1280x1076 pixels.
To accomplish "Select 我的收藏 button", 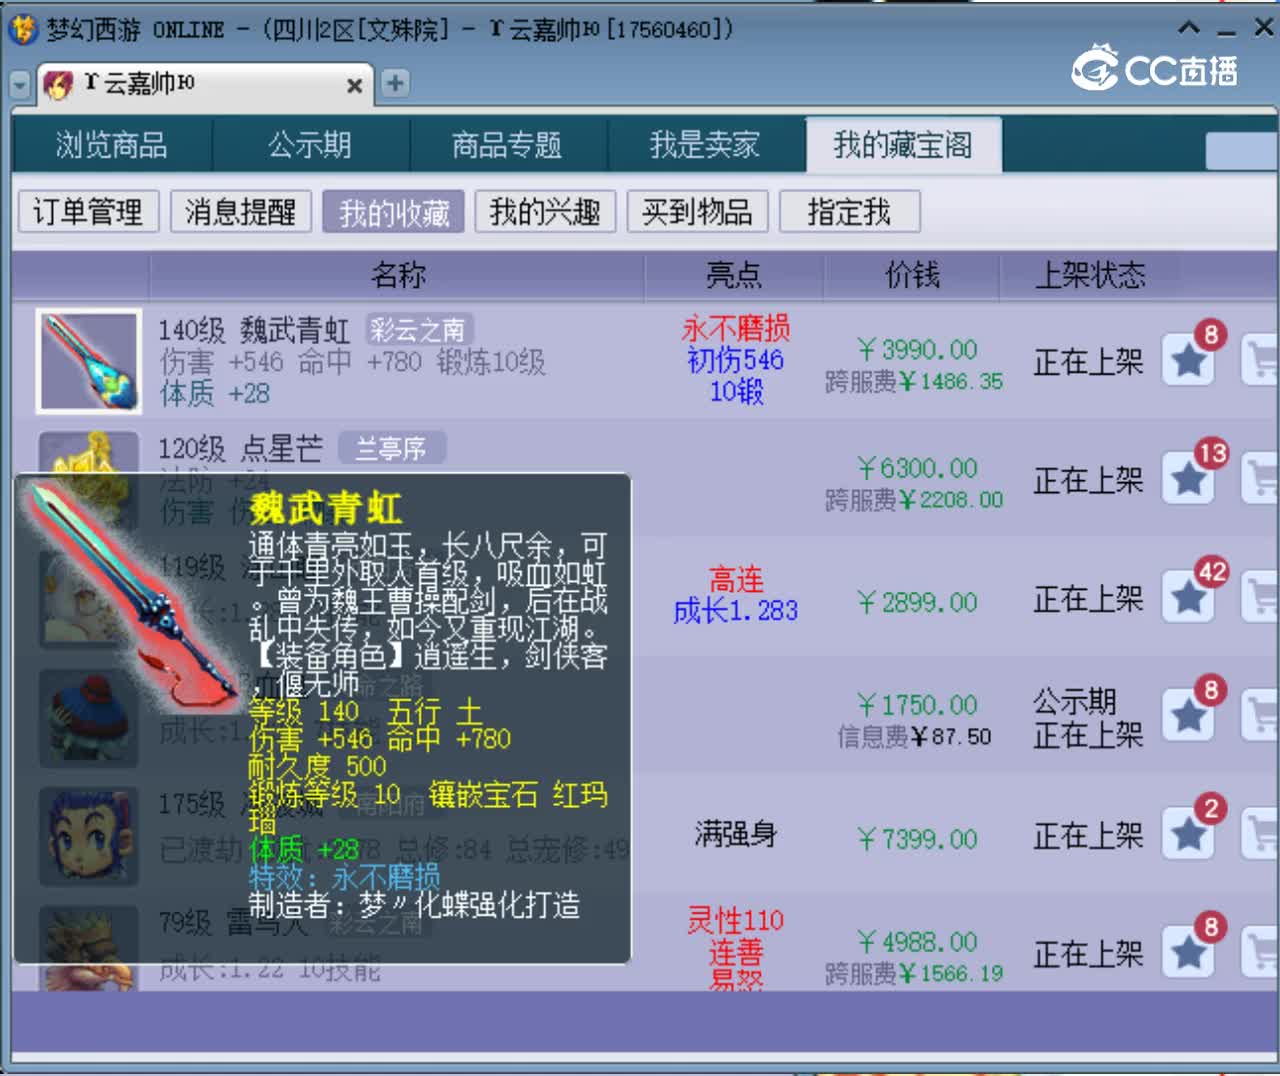I will click(394, 212).
